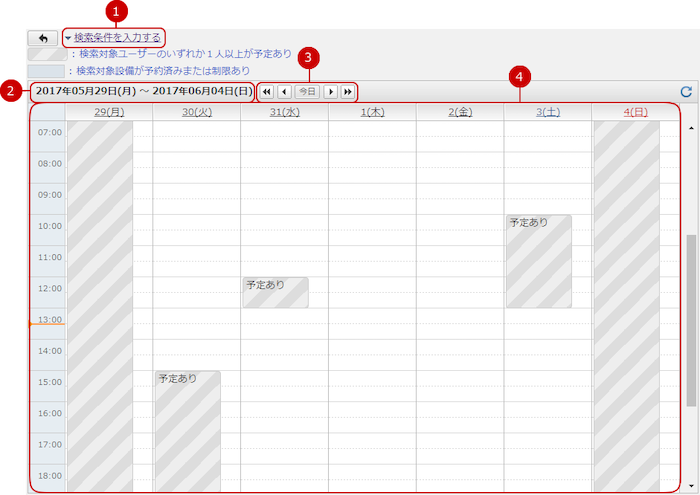Jump to next week with double-right arrow
This screenshot has height=495, width=700.
347,91
